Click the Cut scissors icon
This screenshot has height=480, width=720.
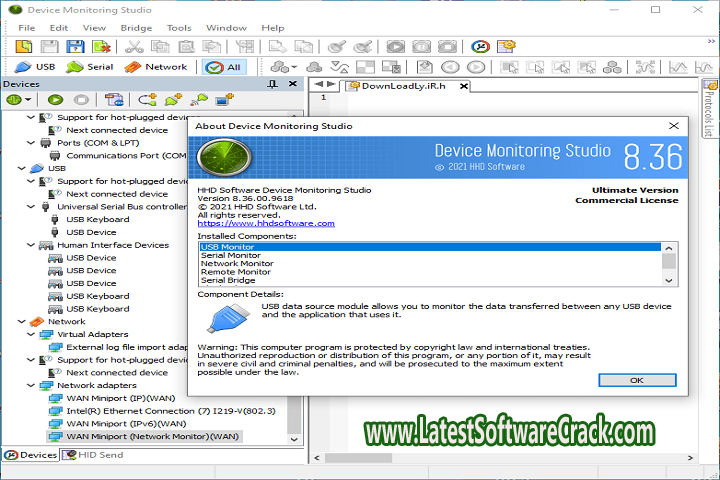(x=133, y=46)
